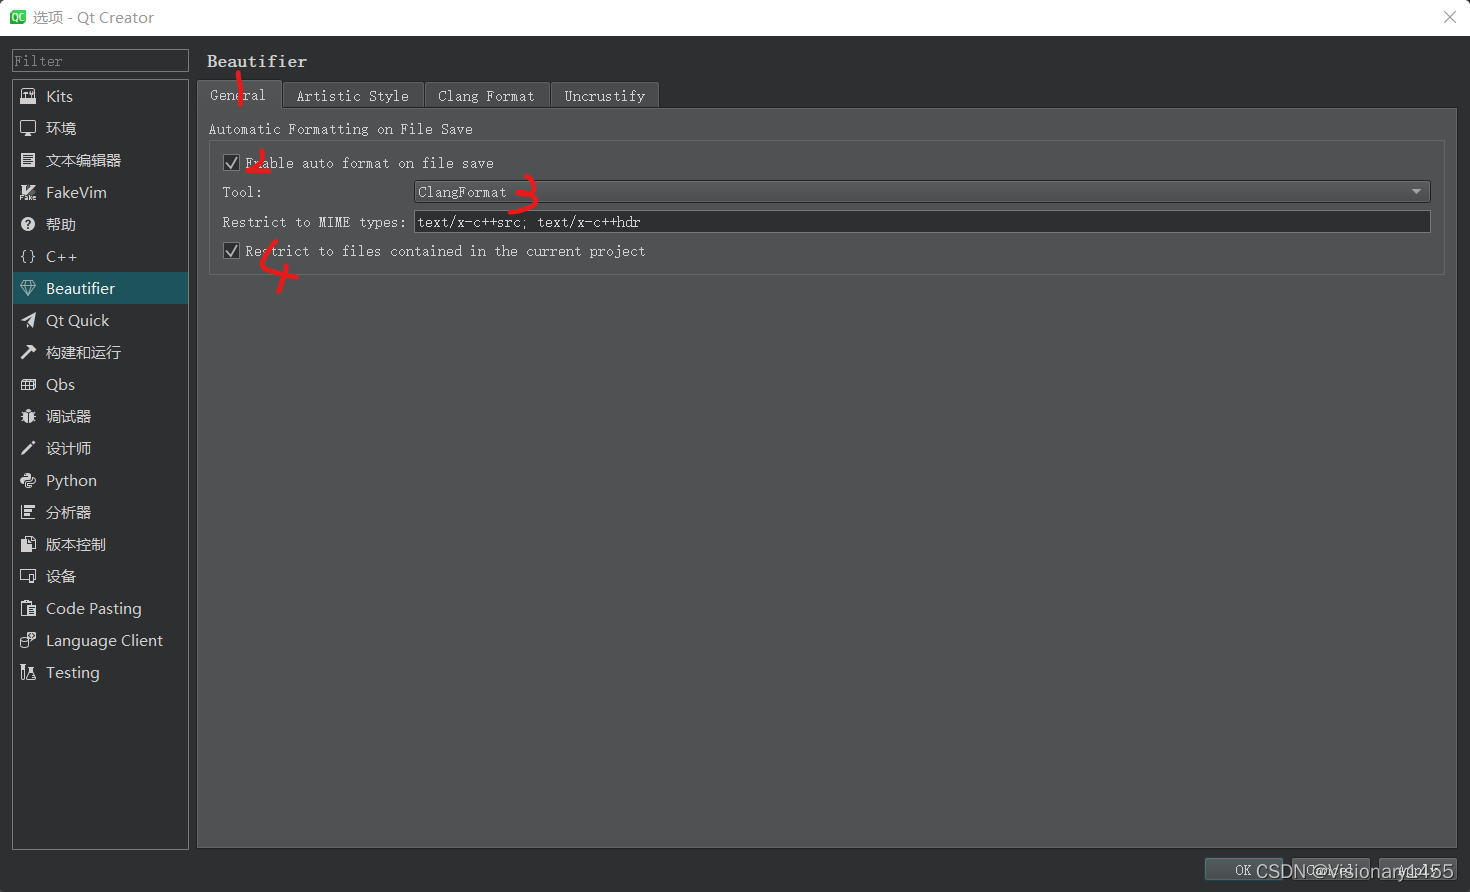Select the Beautifier diamond icon

click(x=28, y=288)
